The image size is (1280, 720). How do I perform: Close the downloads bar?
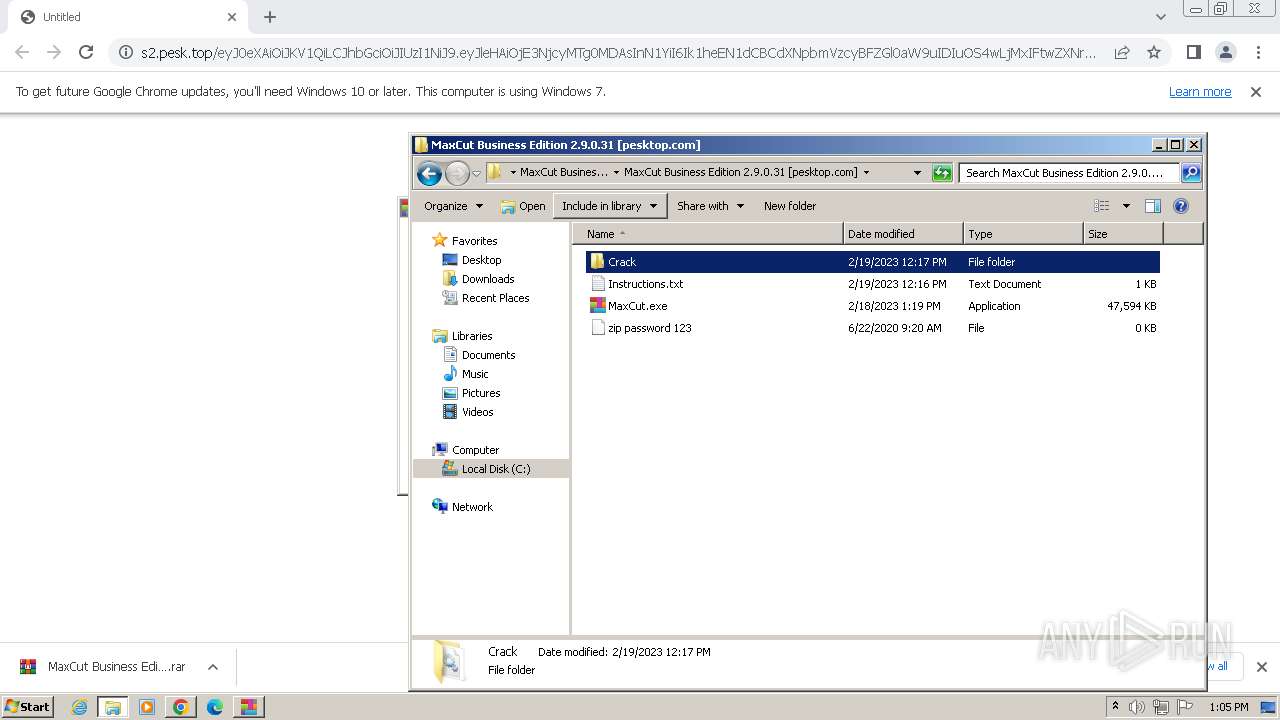pos(1261,667)
